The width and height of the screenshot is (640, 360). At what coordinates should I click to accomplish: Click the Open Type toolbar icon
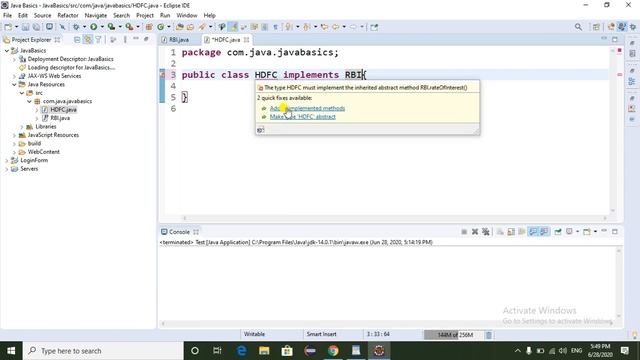tap(180, 27)
